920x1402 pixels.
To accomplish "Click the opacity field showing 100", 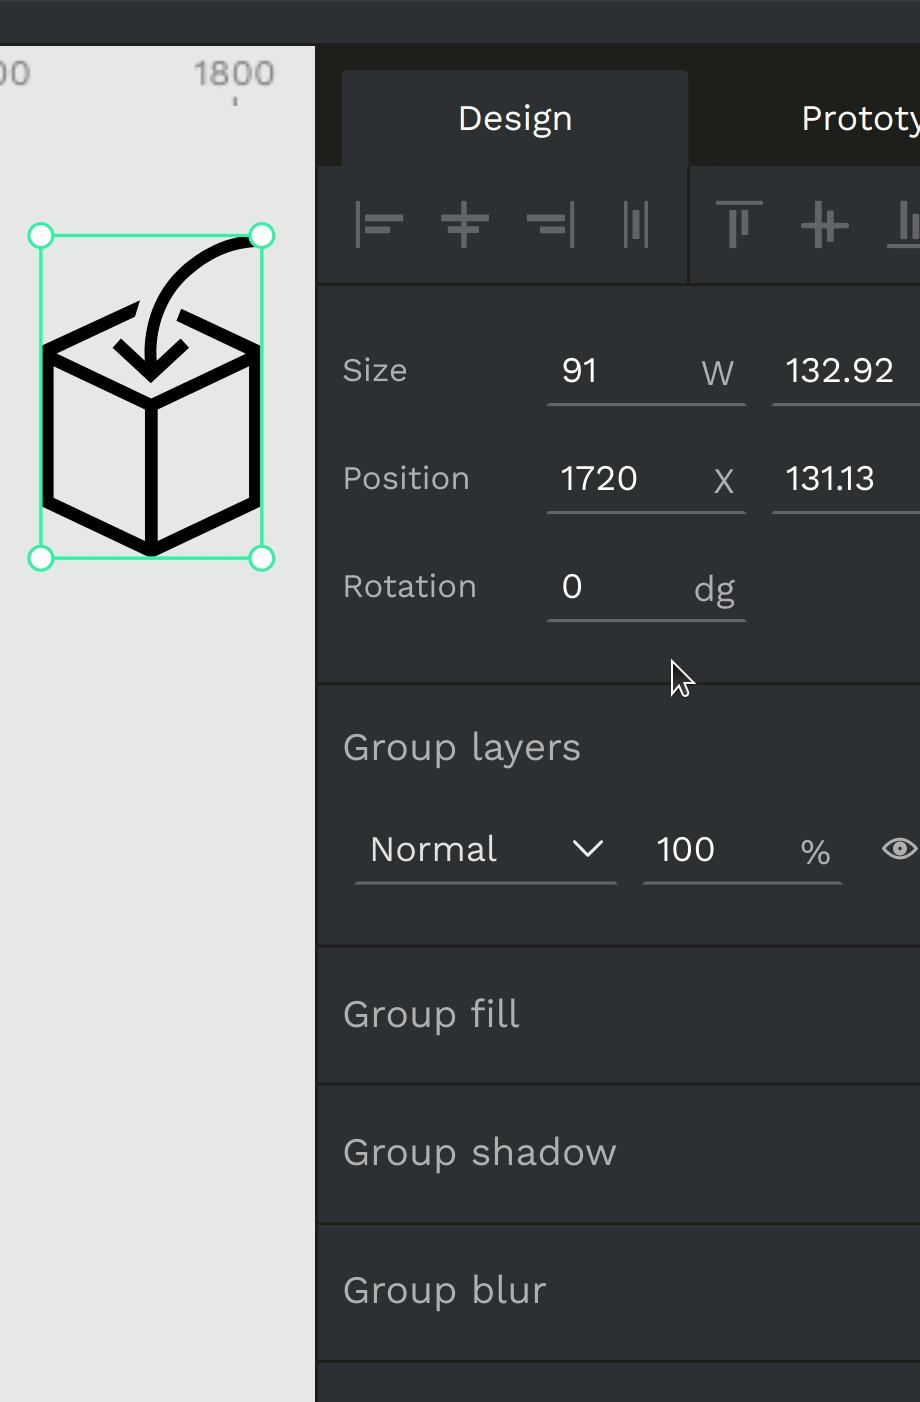I will [742, 850].
